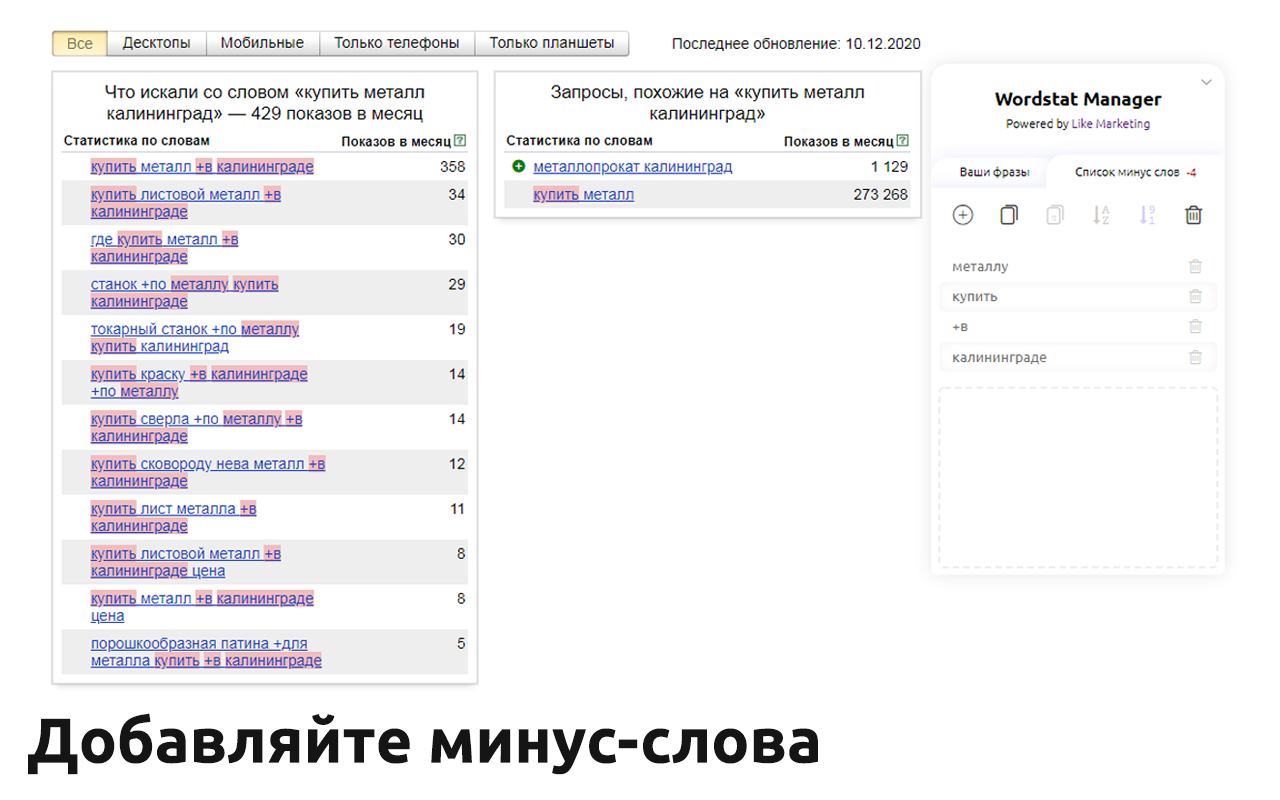The height and width of the screenshot is (800, 1280).
Task: Open query «купить листовой металл +в калининграде цена»
Action: pyautogui.click(x=186, y=563)
